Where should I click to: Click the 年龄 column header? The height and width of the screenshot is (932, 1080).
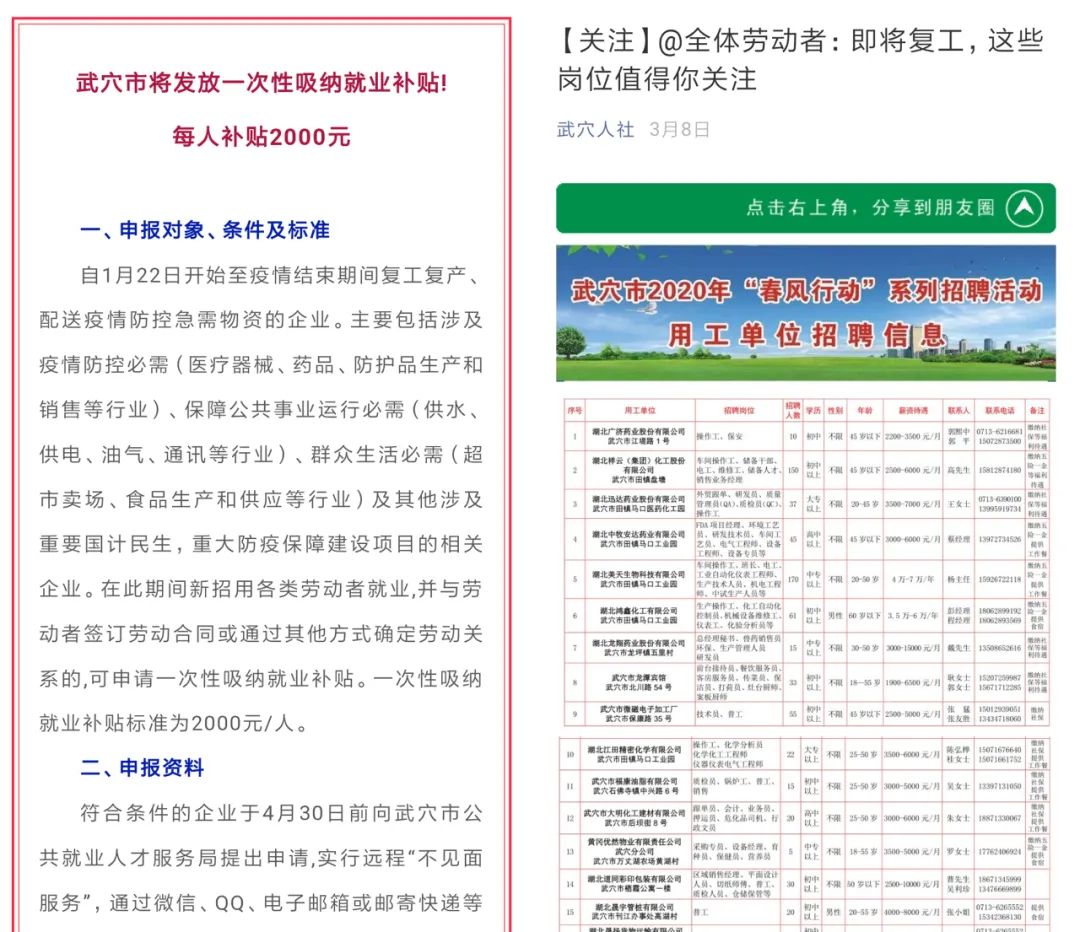[x=864, y=411]
